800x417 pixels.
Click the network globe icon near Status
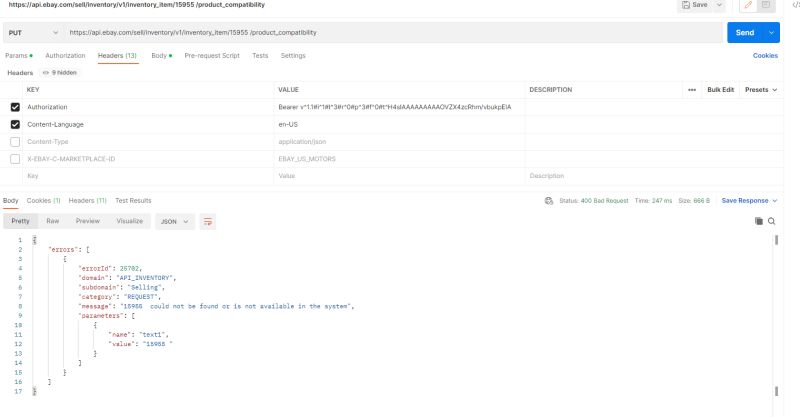549,201
